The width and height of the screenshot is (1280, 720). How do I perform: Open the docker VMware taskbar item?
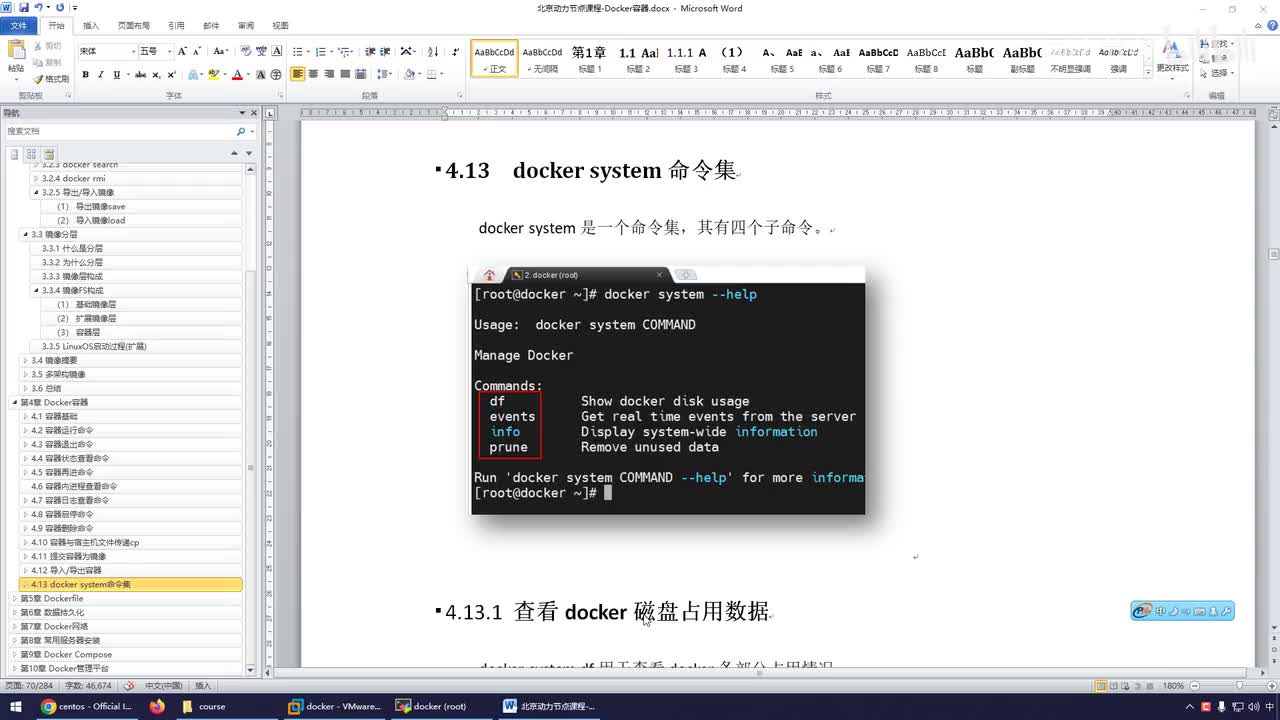coord(335,706)
